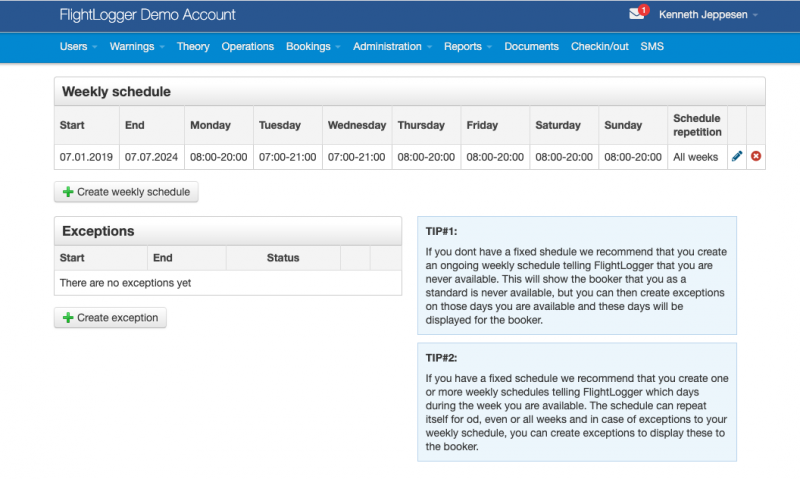Screen dimensions: 800x479
Task: Expand the Reports menu
Action: (468, 46)
